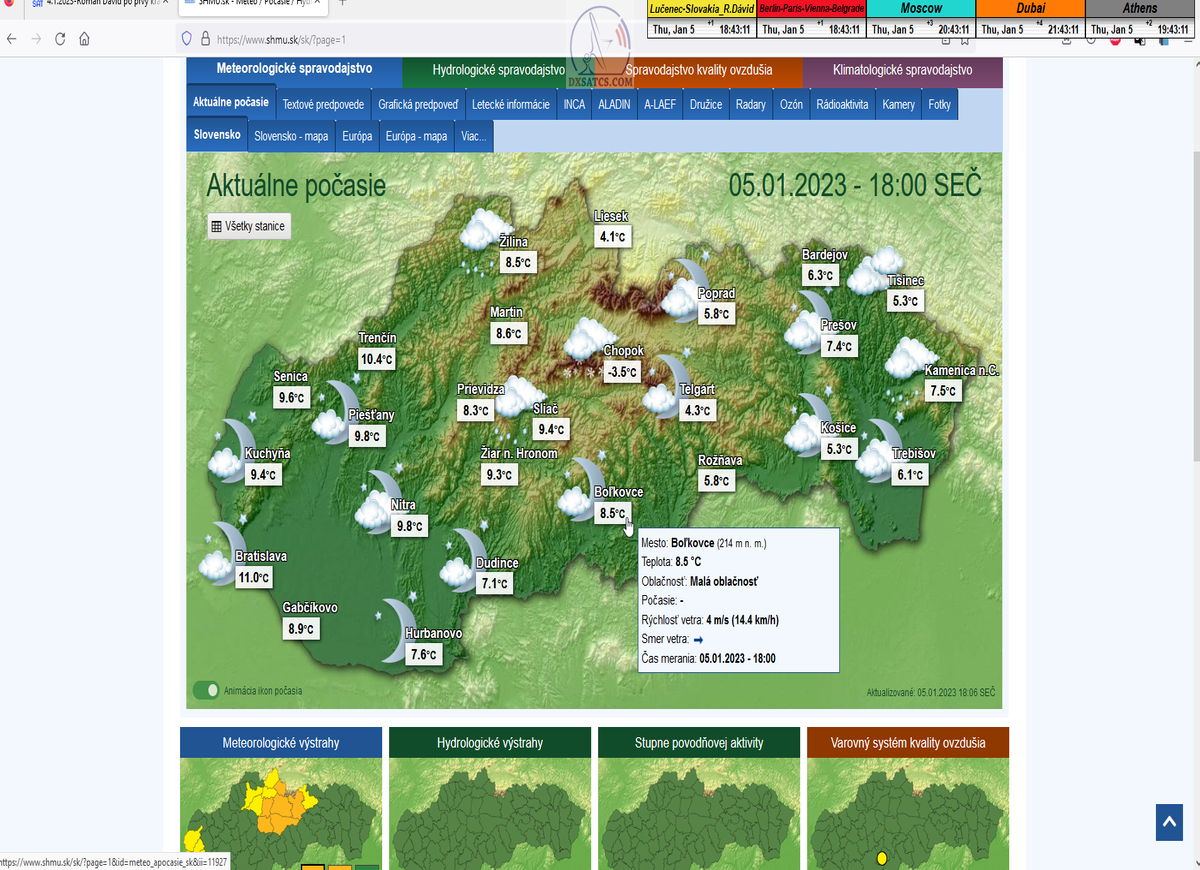This screenshot has height=870, width=1200.
Task: Select the Fotky tab
Action: click(x=940, y=104)
